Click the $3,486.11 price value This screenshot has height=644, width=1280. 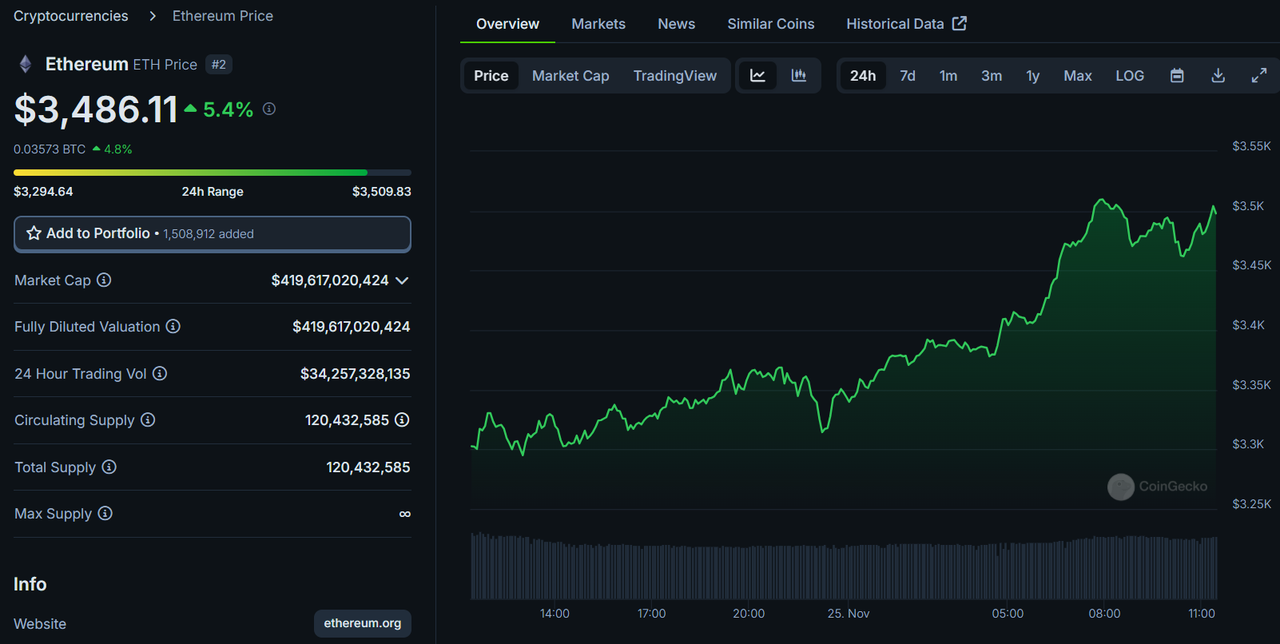click(x=96, y=109)
